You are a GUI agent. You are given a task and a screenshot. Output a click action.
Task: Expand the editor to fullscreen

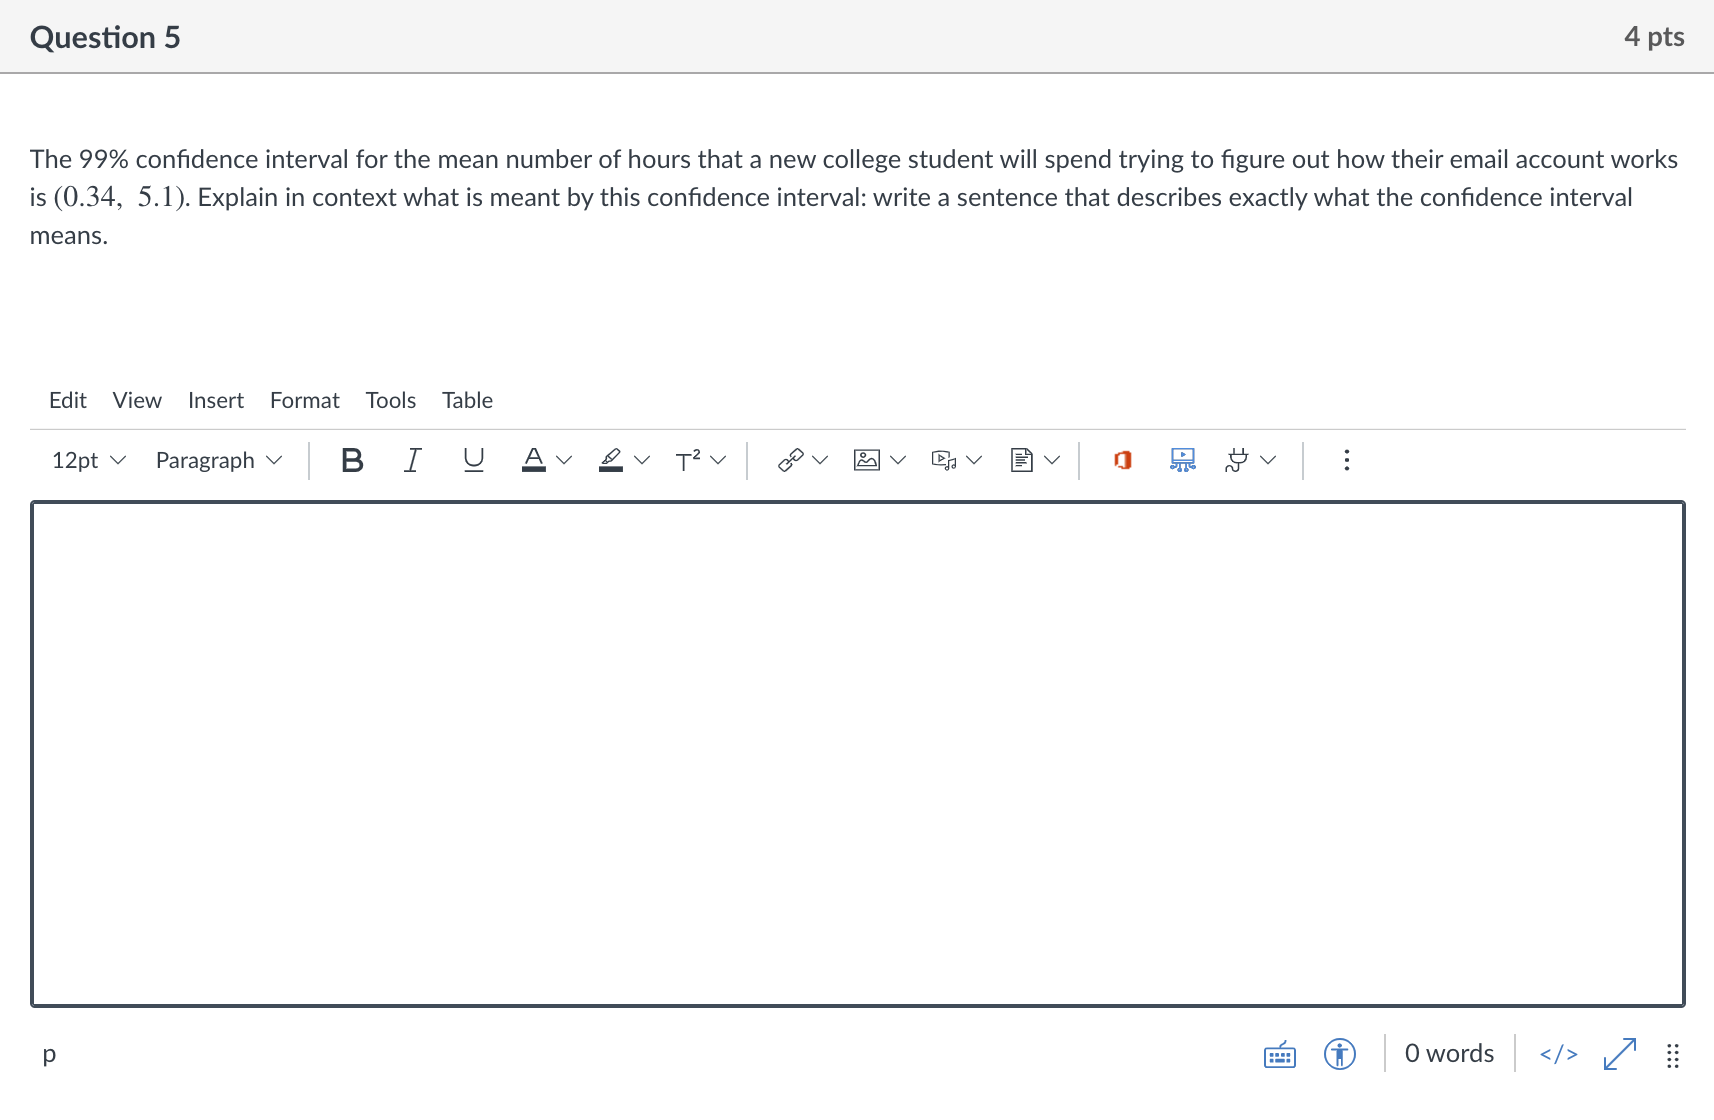[x=1620, y=1054]
